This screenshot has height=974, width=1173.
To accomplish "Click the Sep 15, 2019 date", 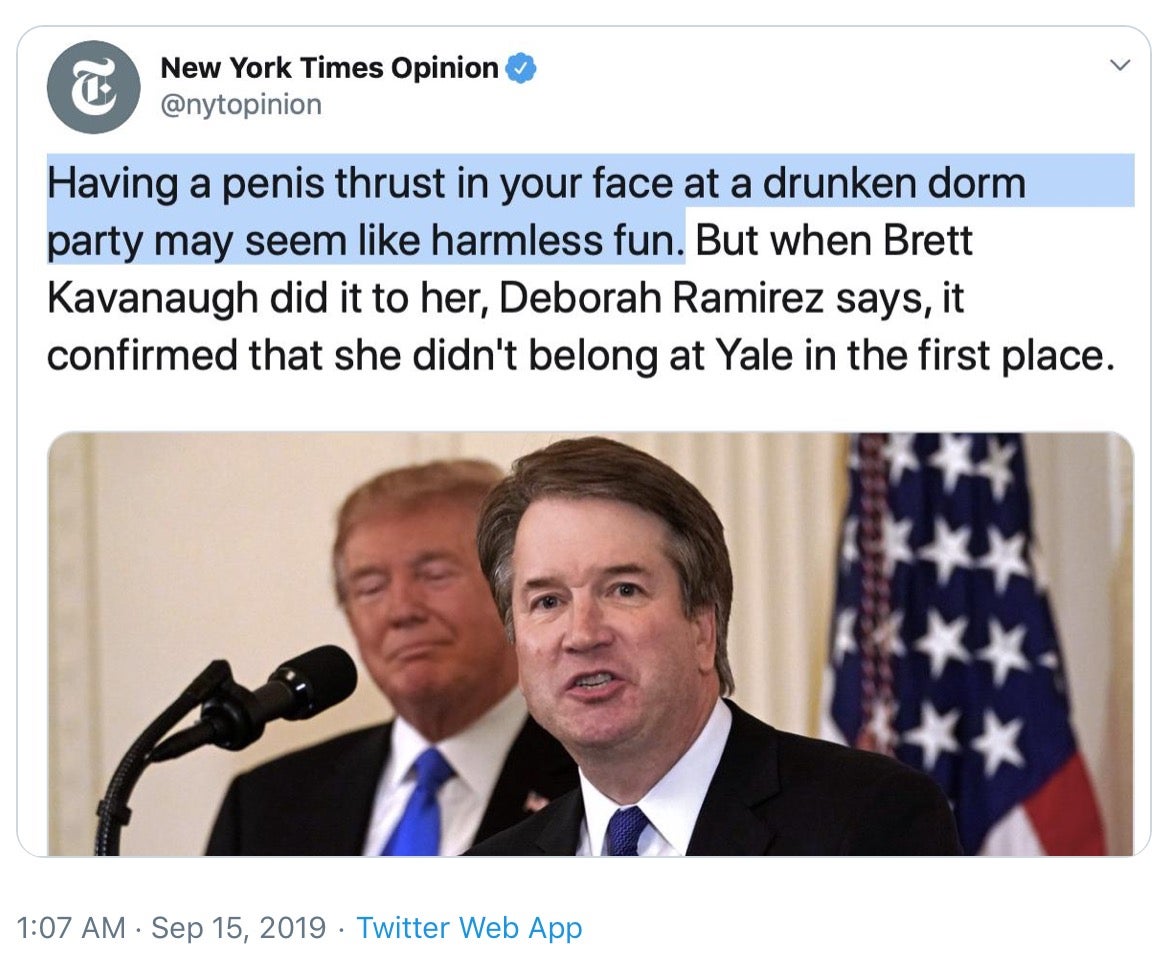I will [x=238, y=928].
